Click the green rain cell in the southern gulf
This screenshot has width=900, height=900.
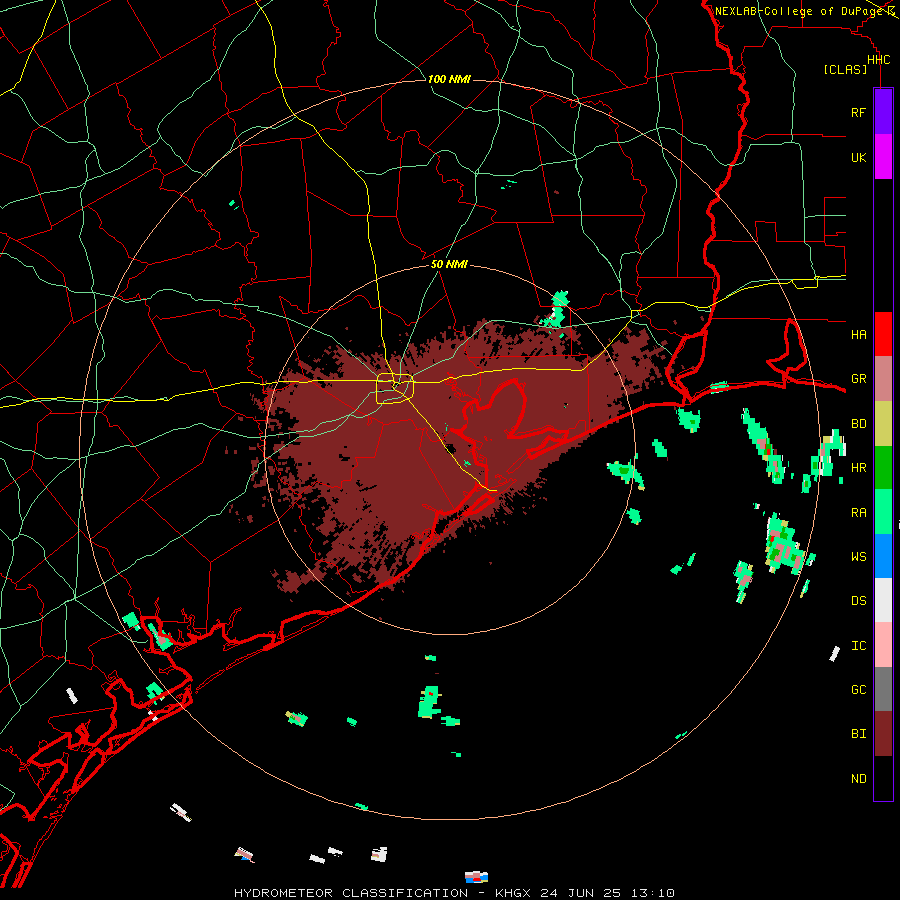(x=430, y=701)
